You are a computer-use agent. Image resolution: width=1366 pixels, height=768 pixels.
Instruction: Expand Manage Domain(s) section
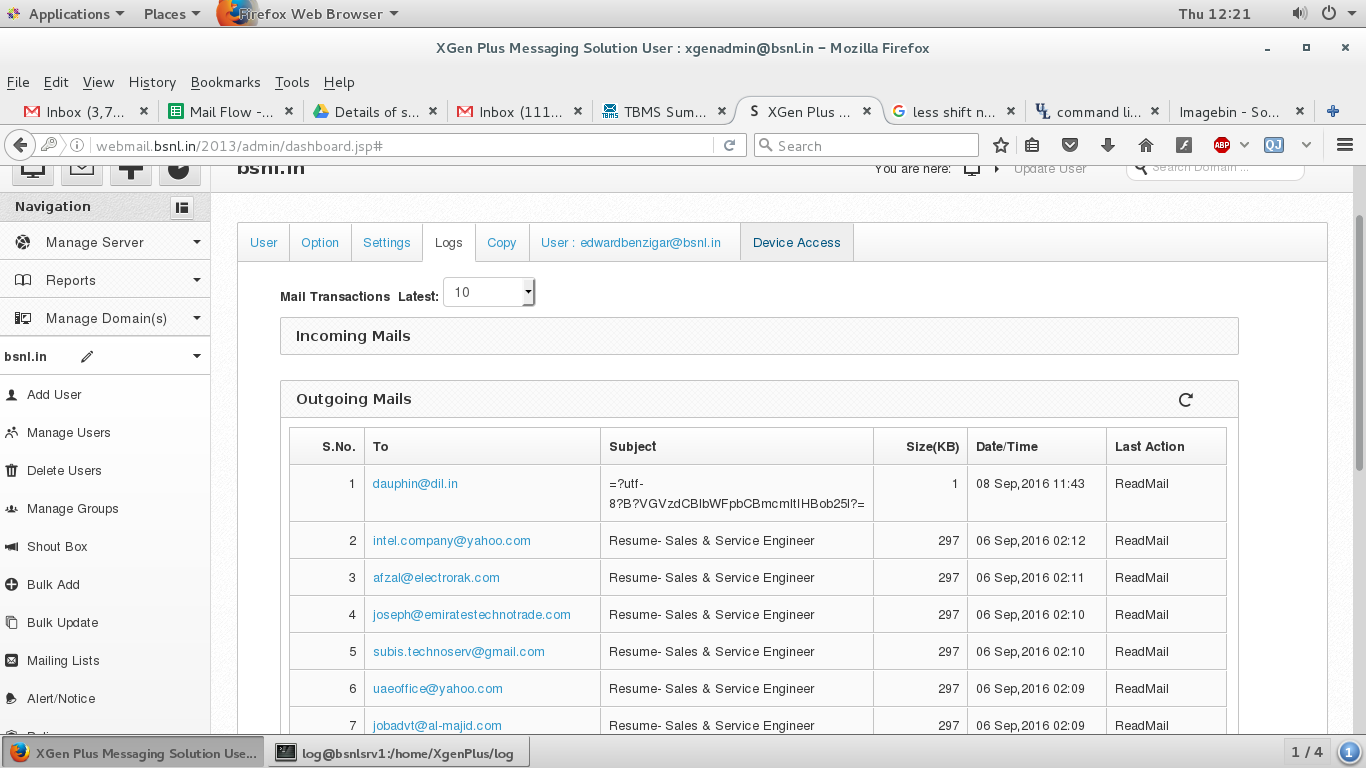[105, 318]
